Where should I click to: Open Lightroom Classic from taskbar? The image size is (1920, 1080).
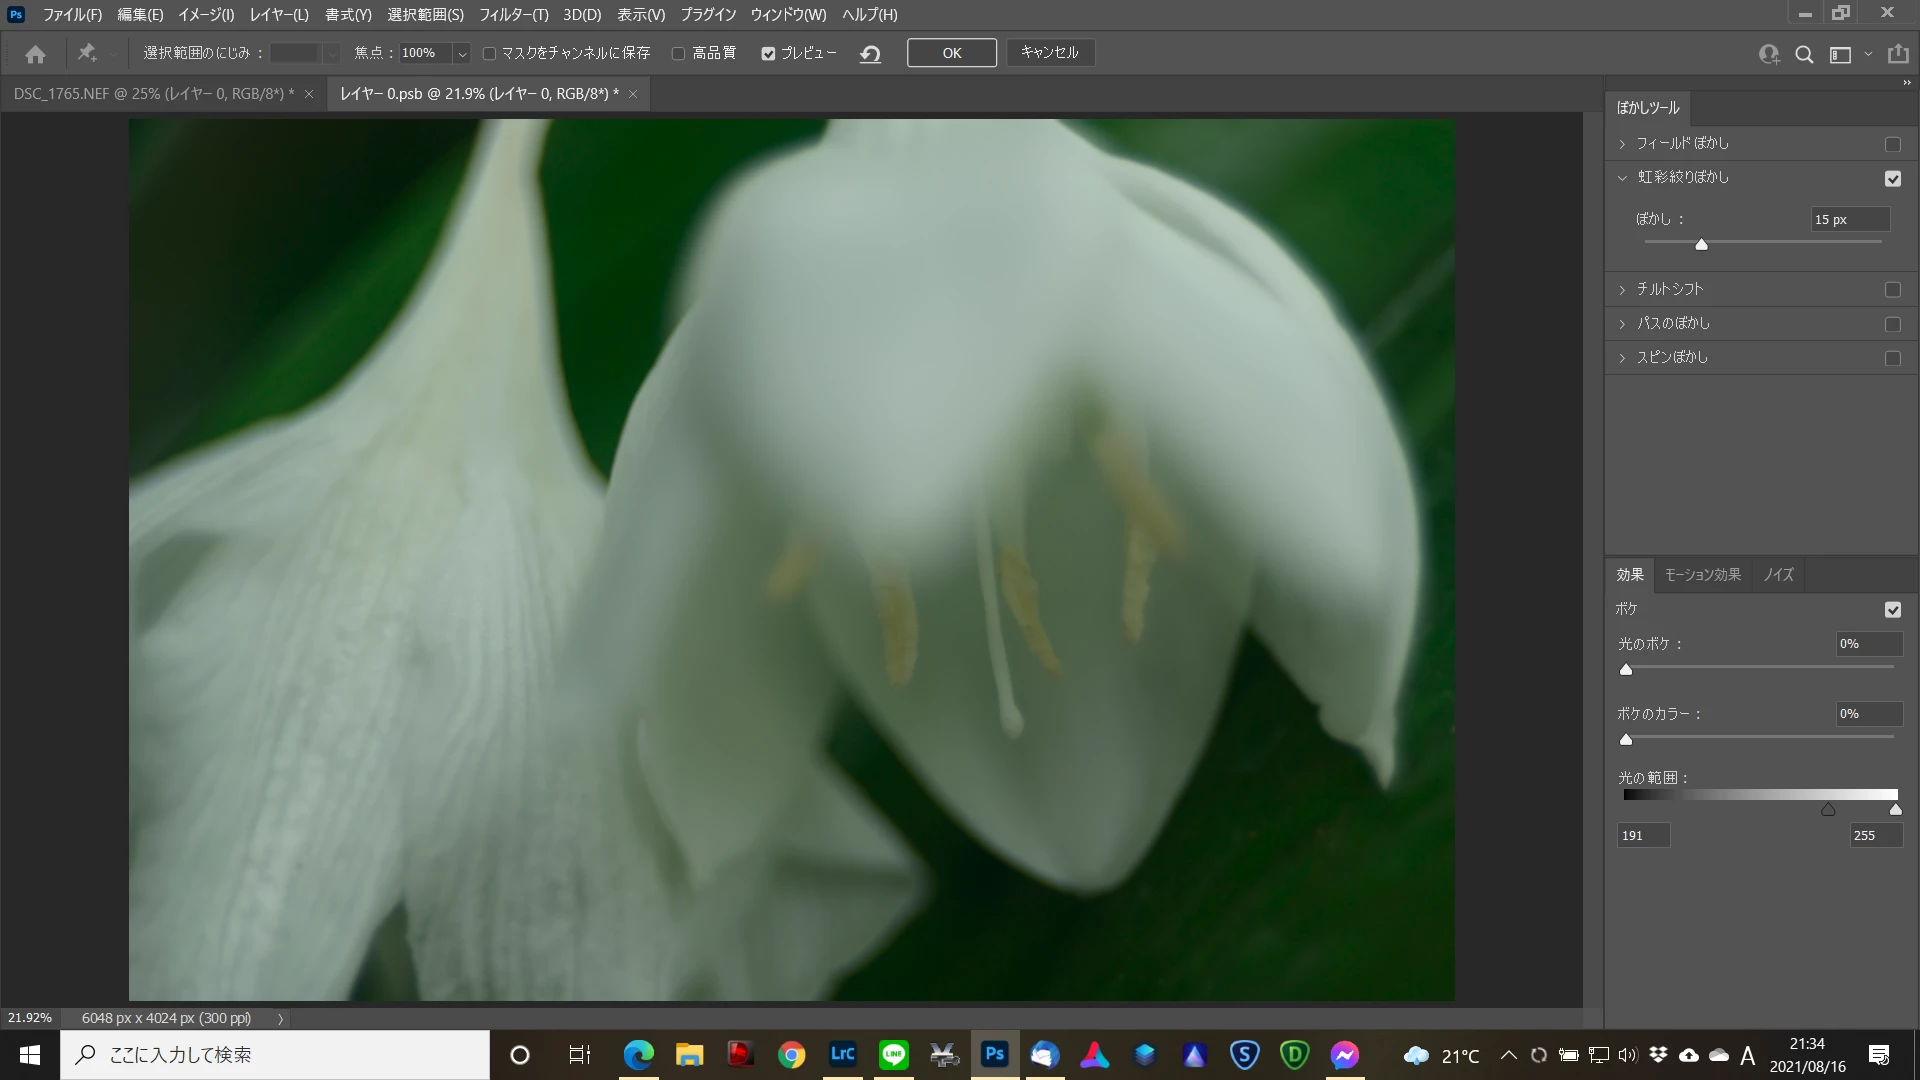click(x=843, y=1054)
